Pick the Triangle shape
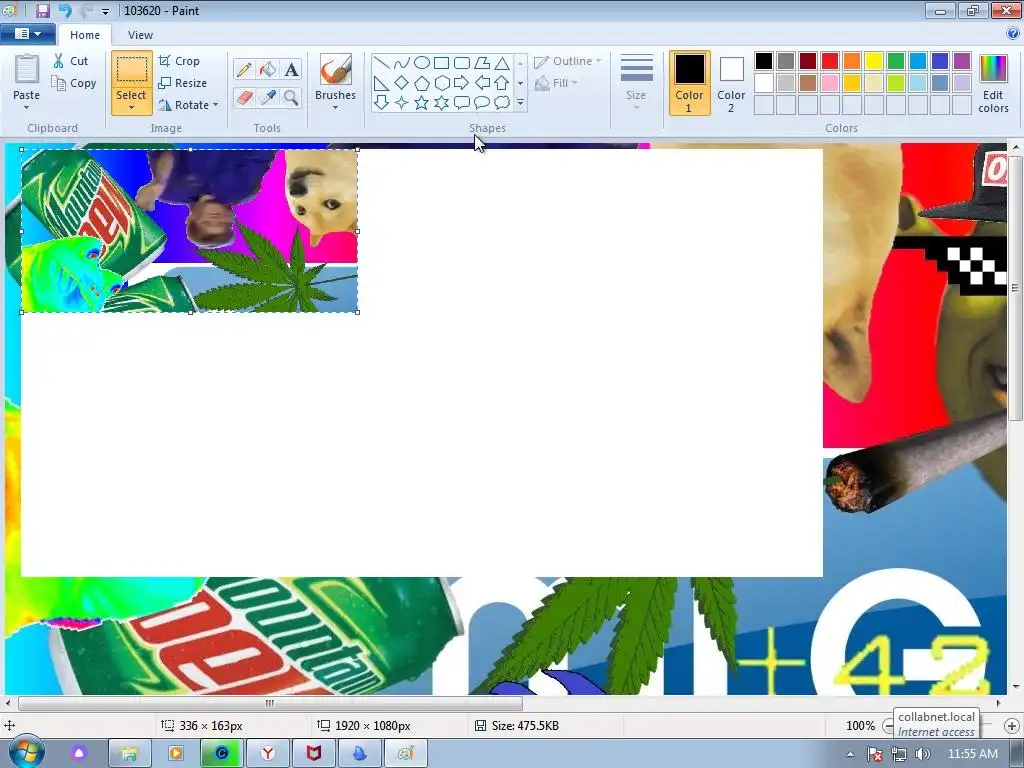Screen dimensions: 1024x768 [502, 63]
